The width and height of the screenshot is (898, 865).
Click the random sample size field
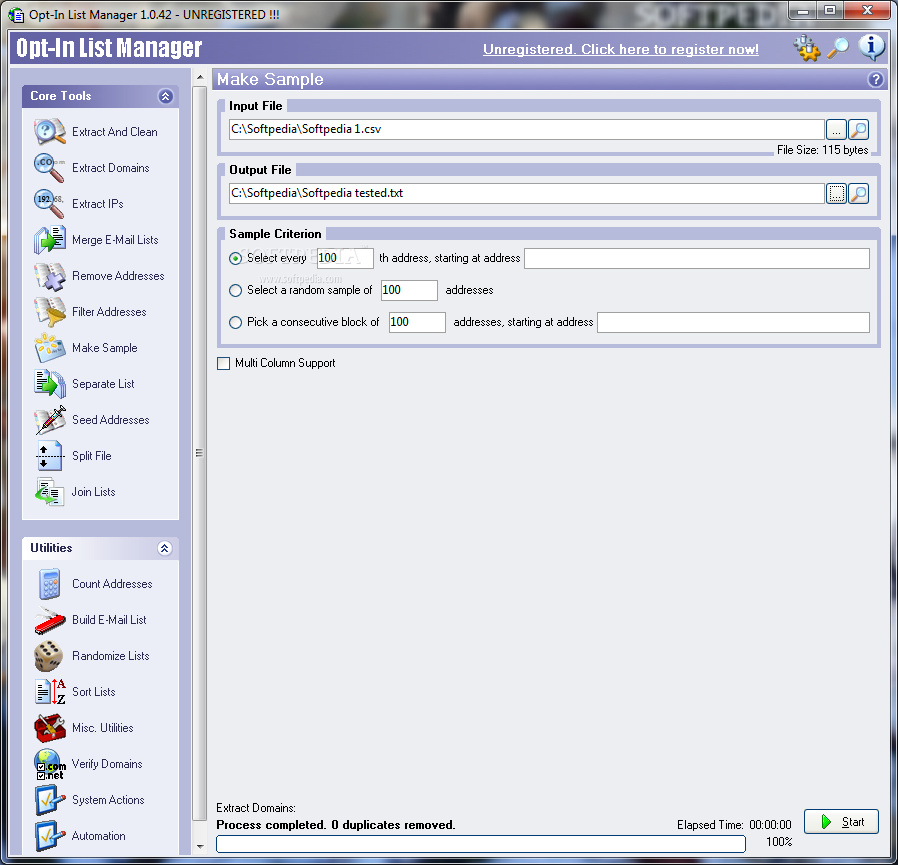coord(409,290)
